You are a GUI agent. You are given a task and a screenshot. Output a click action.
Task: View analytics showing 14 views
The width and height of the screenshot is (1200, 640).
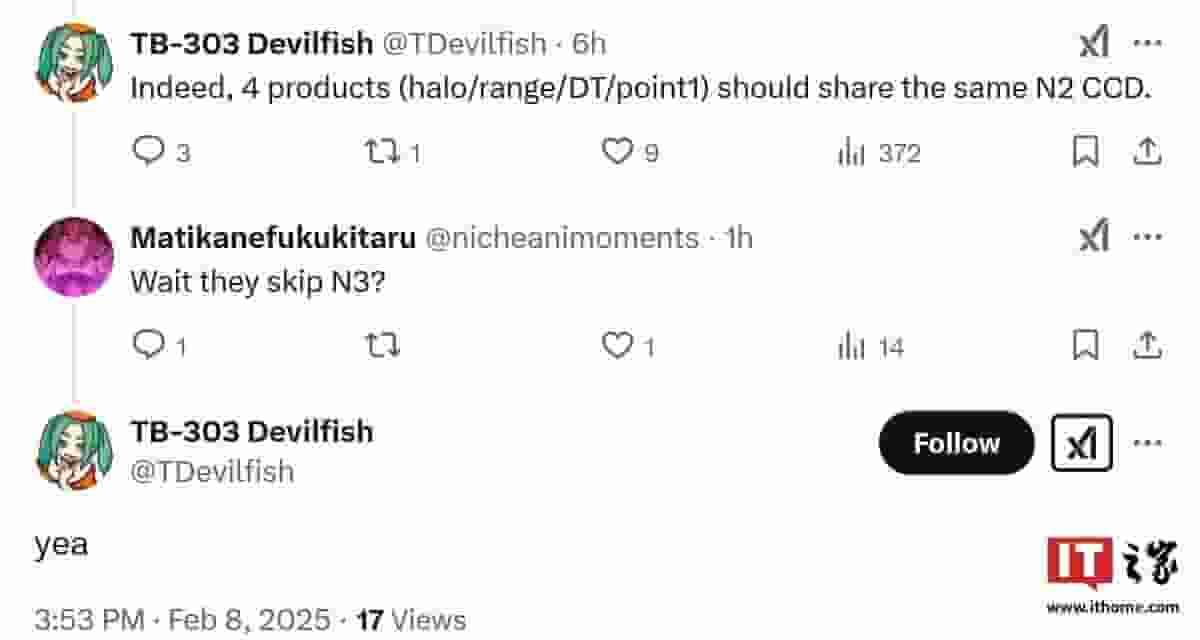(x=851, y=347)
